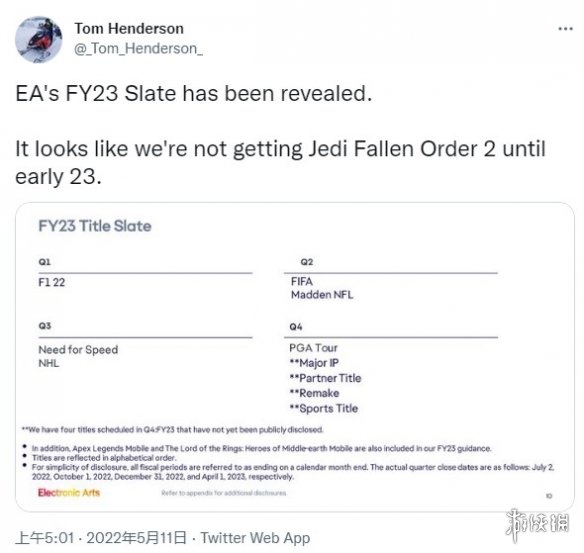Click the PGA Tour entry under Q4

(x=313, y=348)
